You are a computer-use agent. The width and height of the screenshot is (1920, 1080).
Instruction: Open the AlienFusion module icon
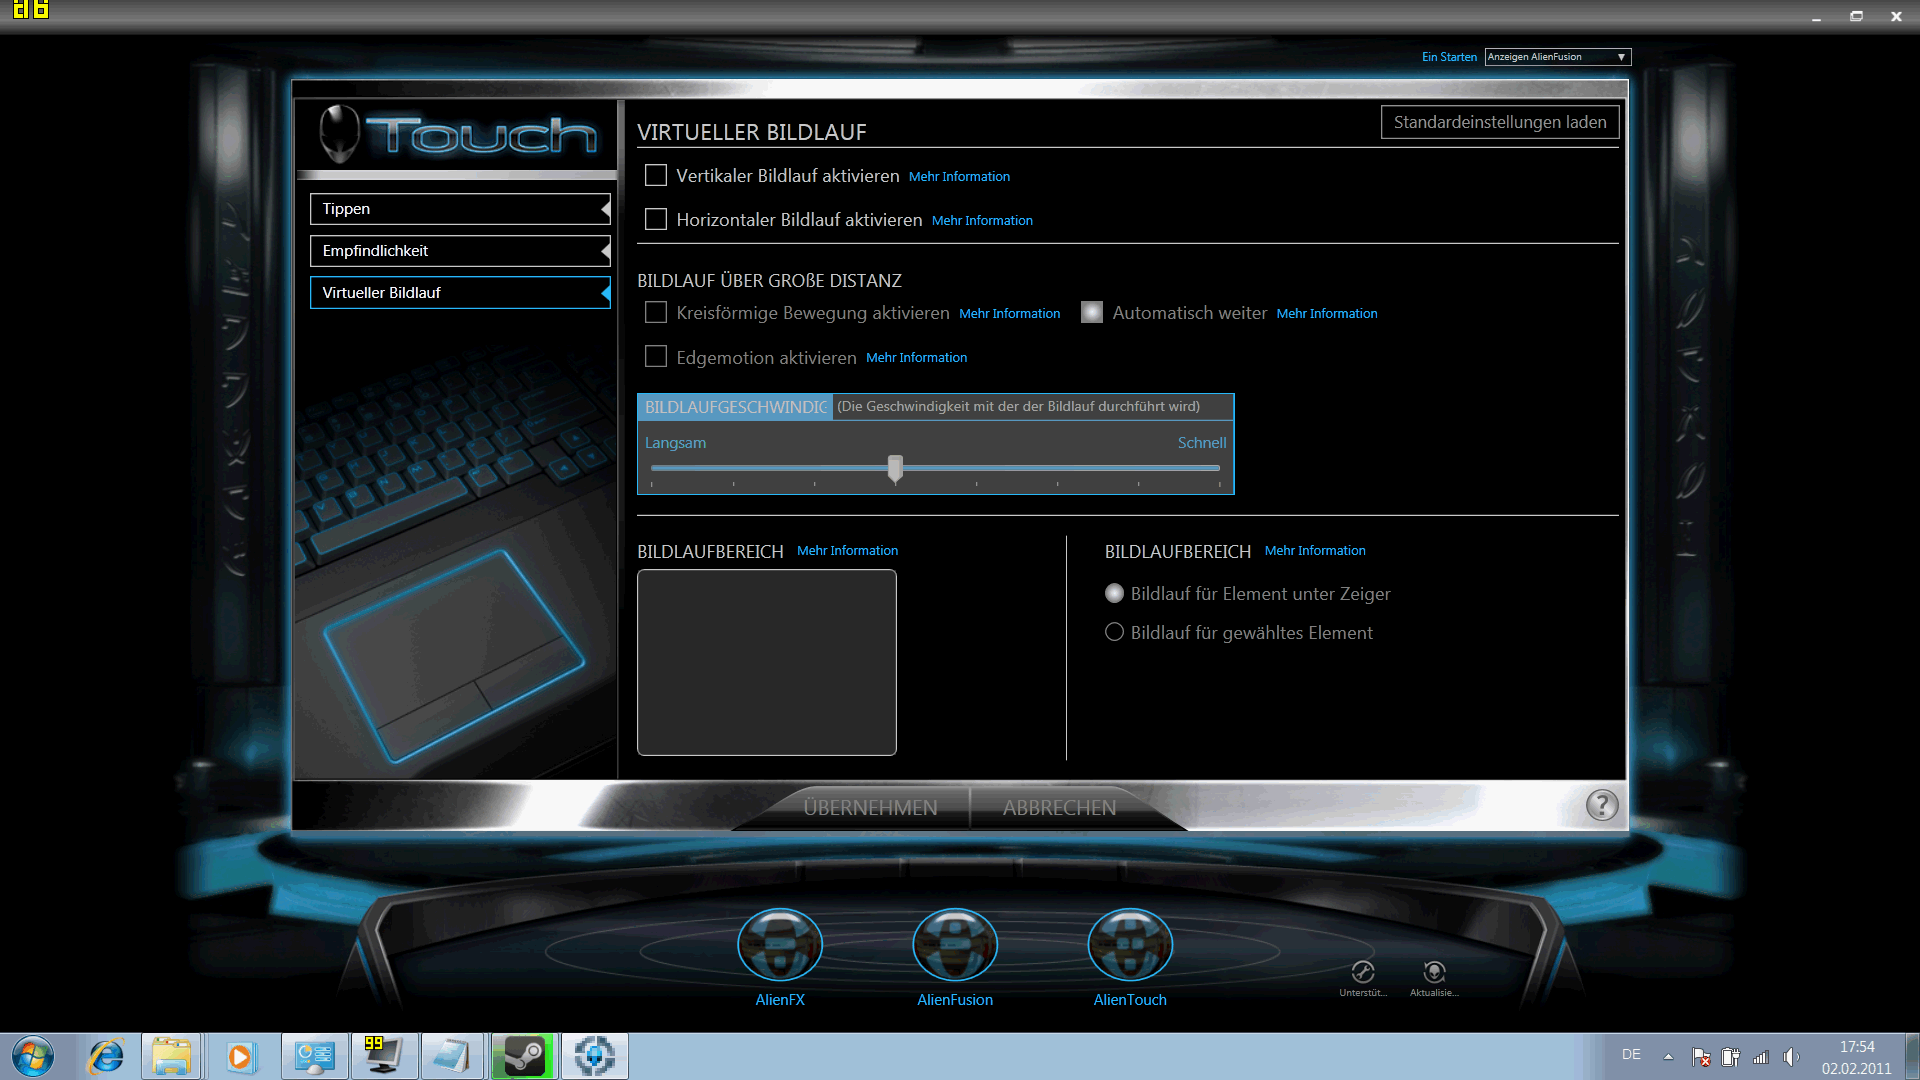click(x=954, y=945)
